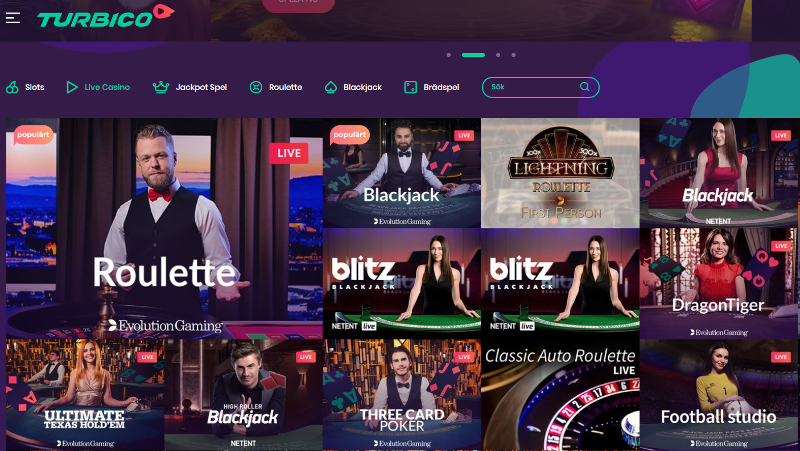Open the large Evolution Gaming Roulette game
The height and width of the screenshot is (451, 800).
pyautogui.click(x=164, y=229)
